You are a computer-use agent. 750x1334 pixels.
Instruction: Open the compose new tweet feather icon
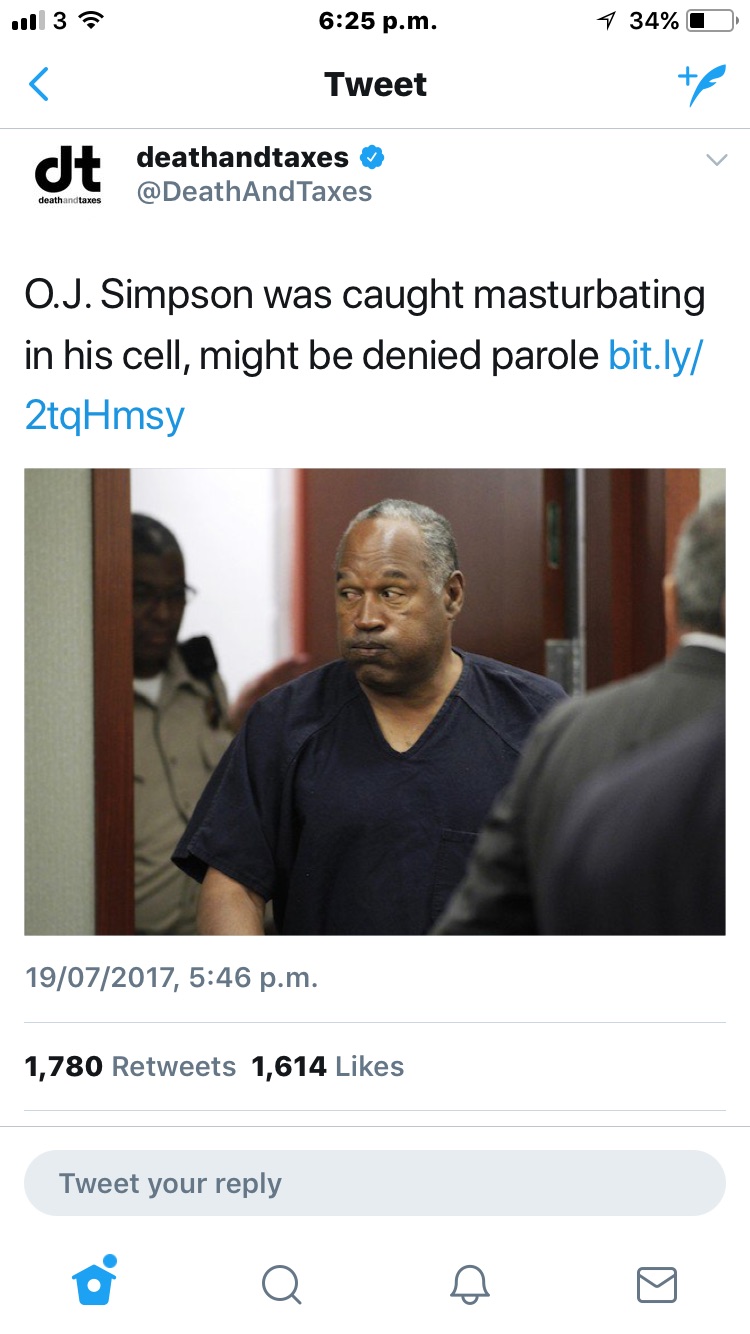(699, 86)
